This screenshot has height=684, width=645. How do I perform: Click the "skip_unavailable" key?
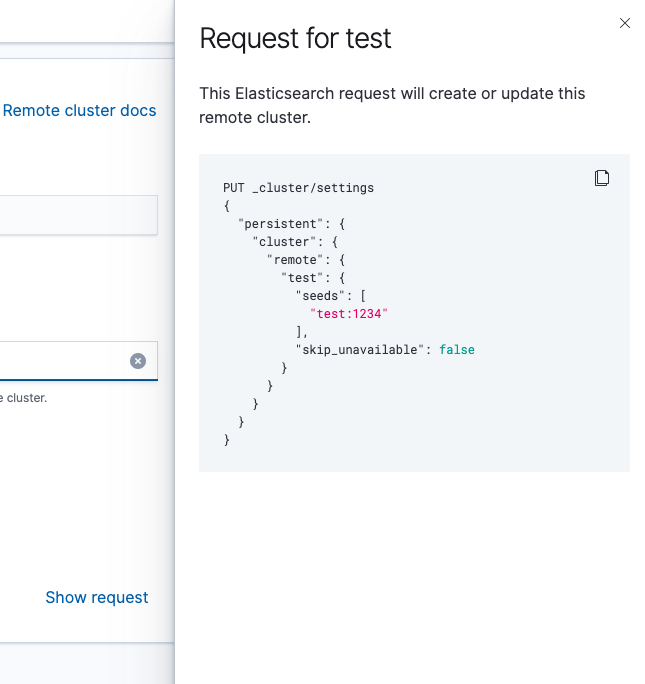click(x=363, y=350)
